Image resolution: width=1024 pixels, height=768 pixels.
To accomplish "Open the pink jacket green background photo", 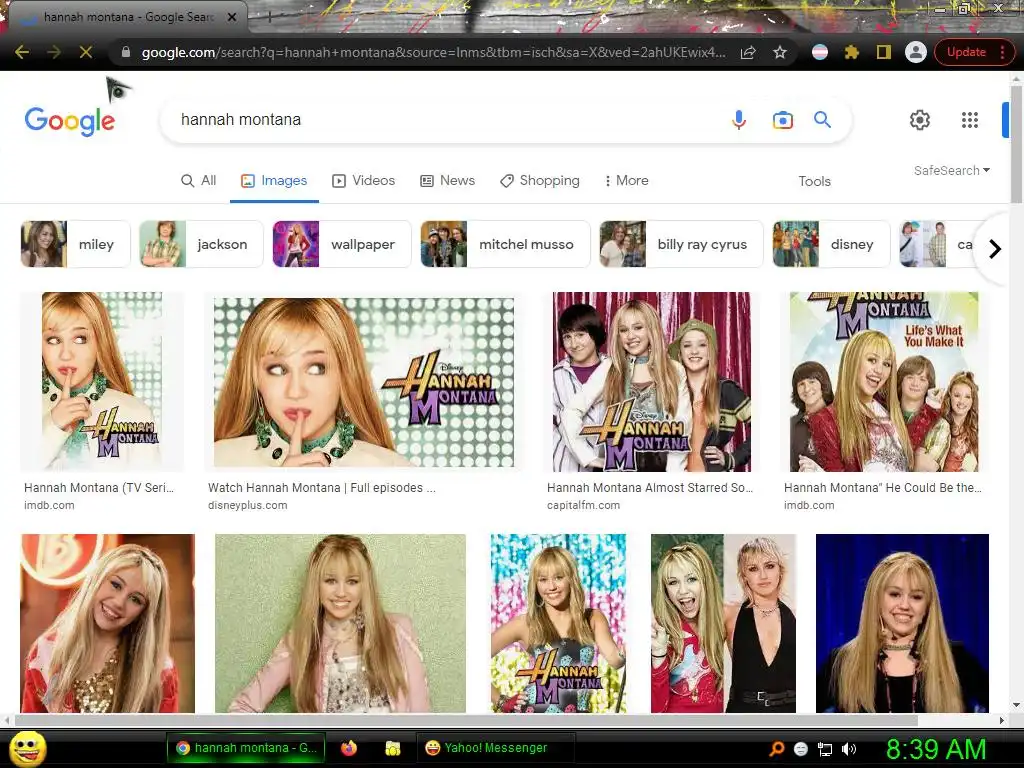I will click(x=340, y=623).
